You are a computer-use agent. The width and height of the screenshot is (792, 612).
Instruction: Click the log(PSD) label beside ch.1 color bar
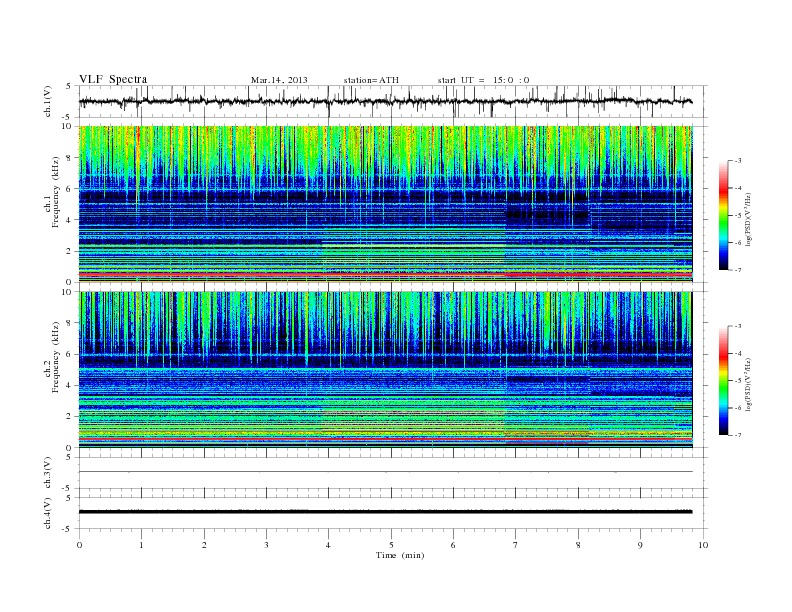pyautogui.click(x=748, y=219)
